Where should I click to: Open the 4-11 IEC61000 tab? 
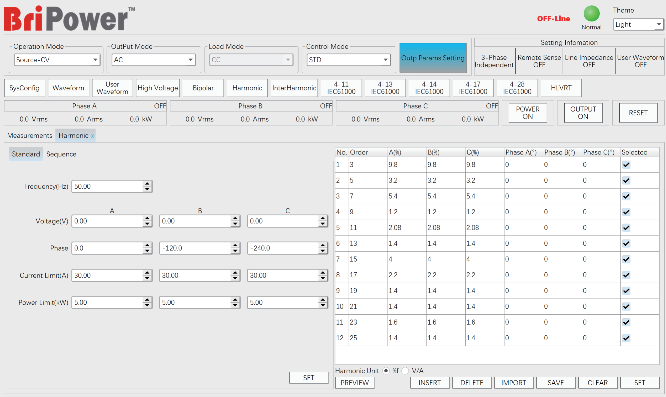[x=341, y=88]
